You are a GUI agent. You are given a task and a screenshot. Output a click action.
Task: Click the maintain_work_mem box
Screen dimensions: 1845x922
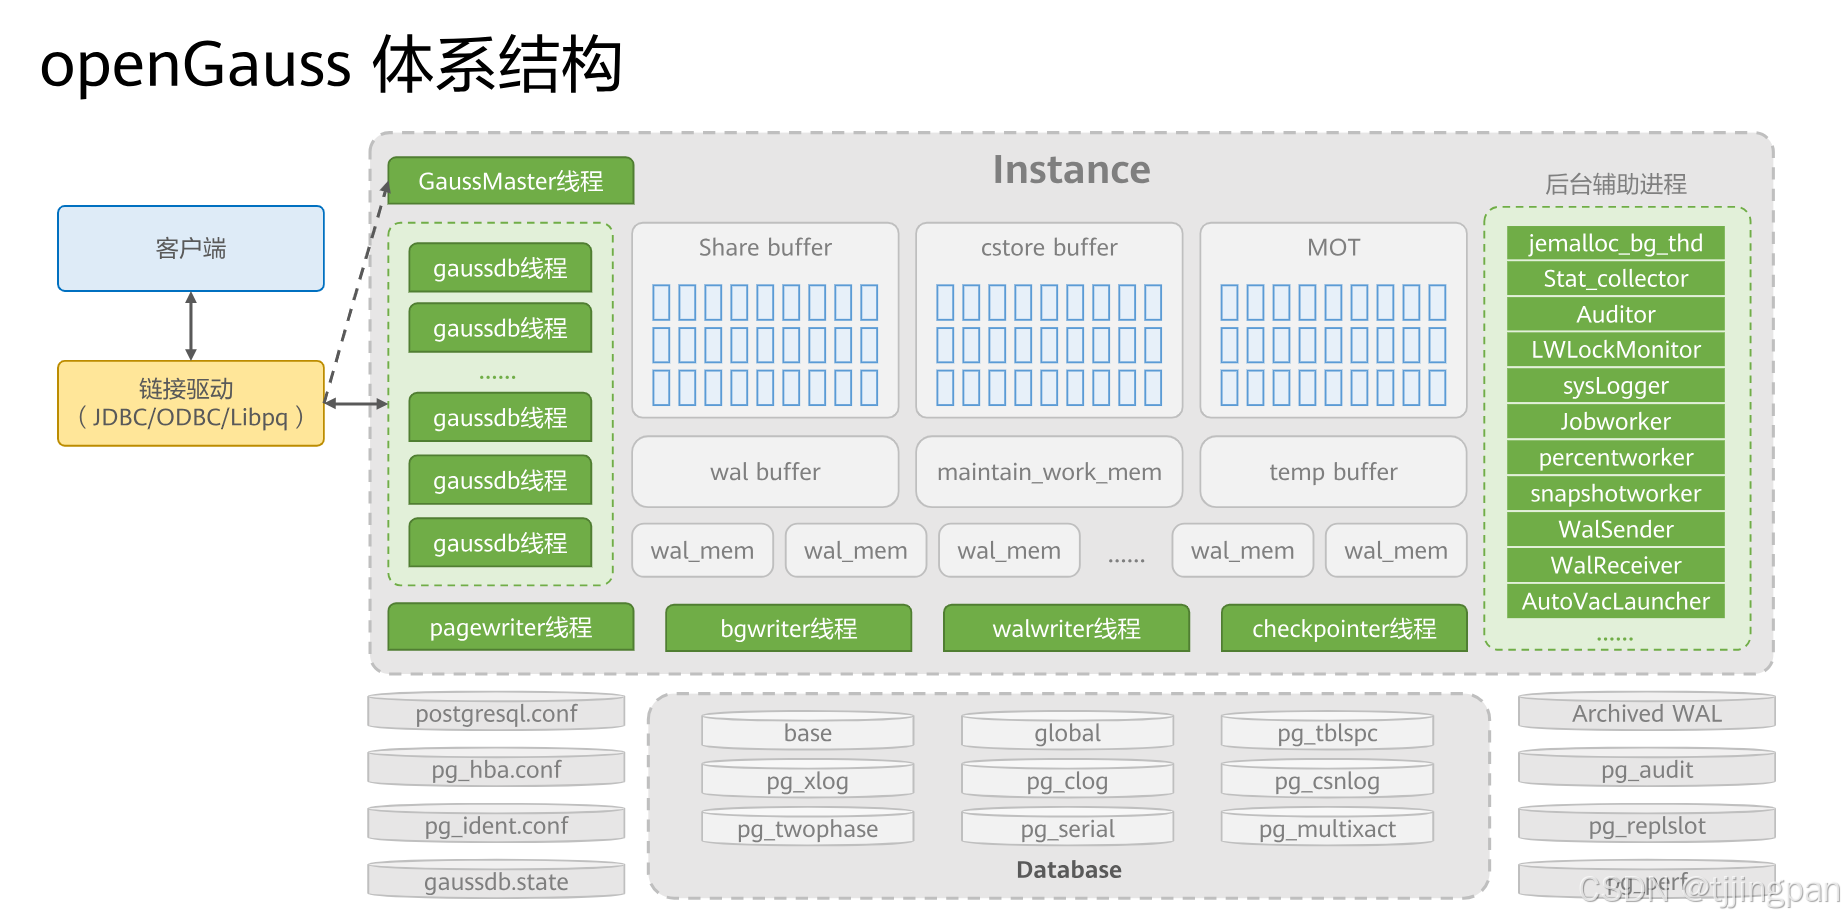[x=1049, y=472]
